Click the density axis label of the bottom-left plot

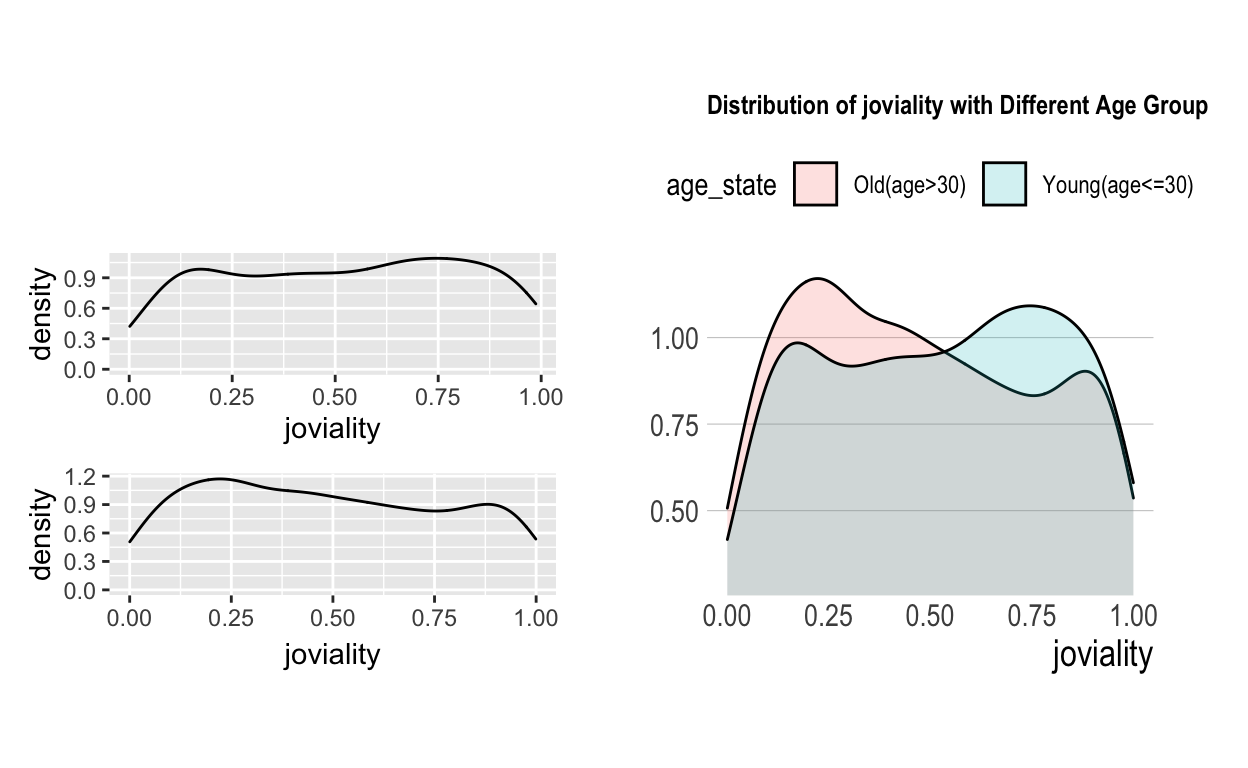coord(41,534)
